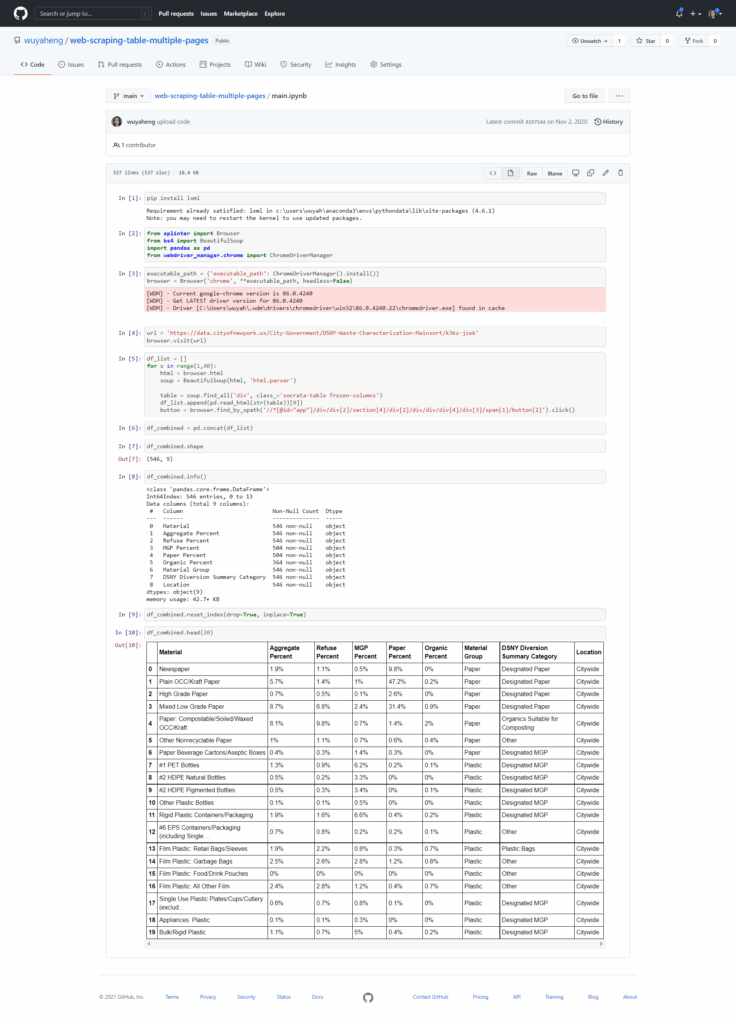Open the latest commit hash link
The height and width of the screenshot is (1024, 736).
(535, 121)
